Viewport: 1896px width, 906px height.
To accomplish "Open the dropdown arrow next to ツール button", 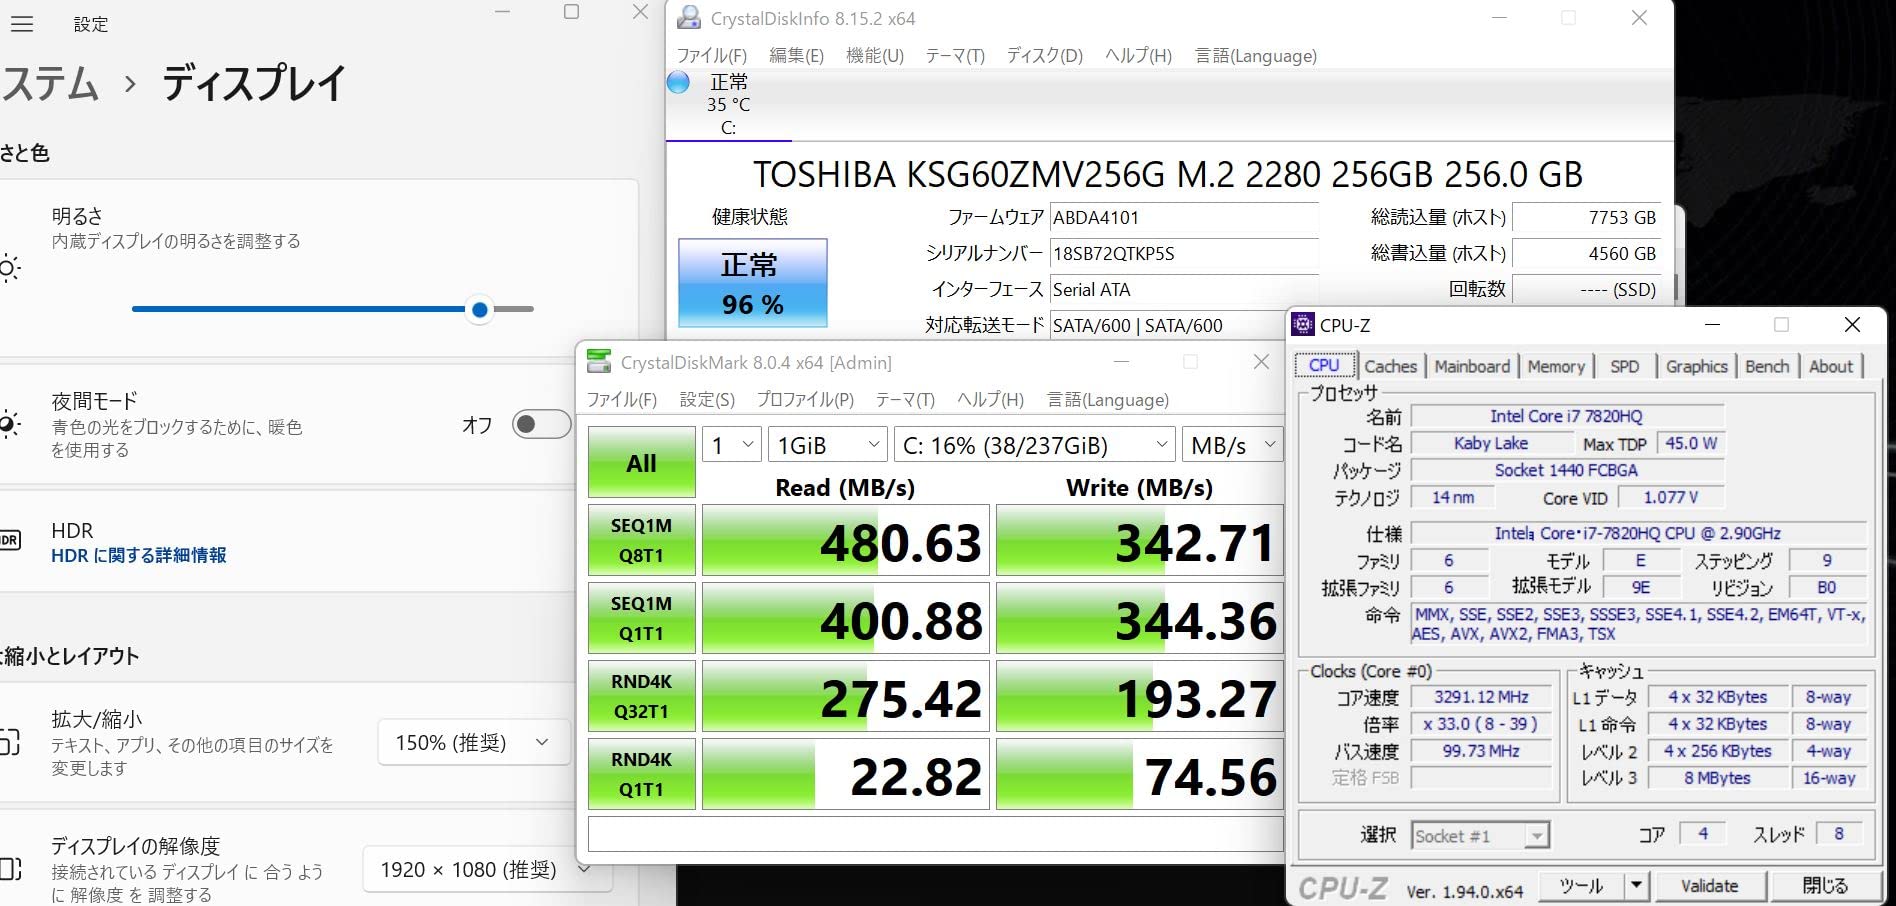I will (x=1636, y=885).
